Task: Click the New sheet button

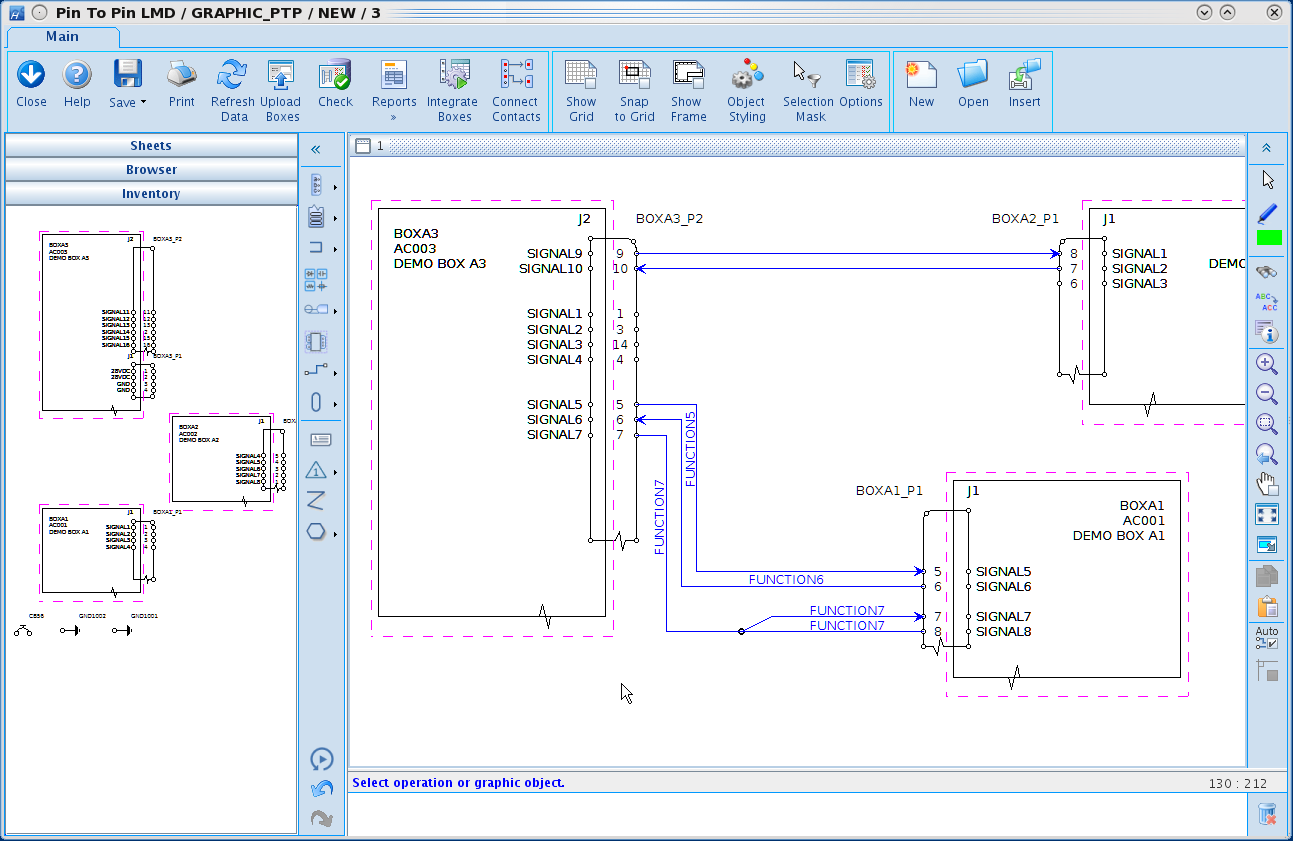Action: [921, 84]
